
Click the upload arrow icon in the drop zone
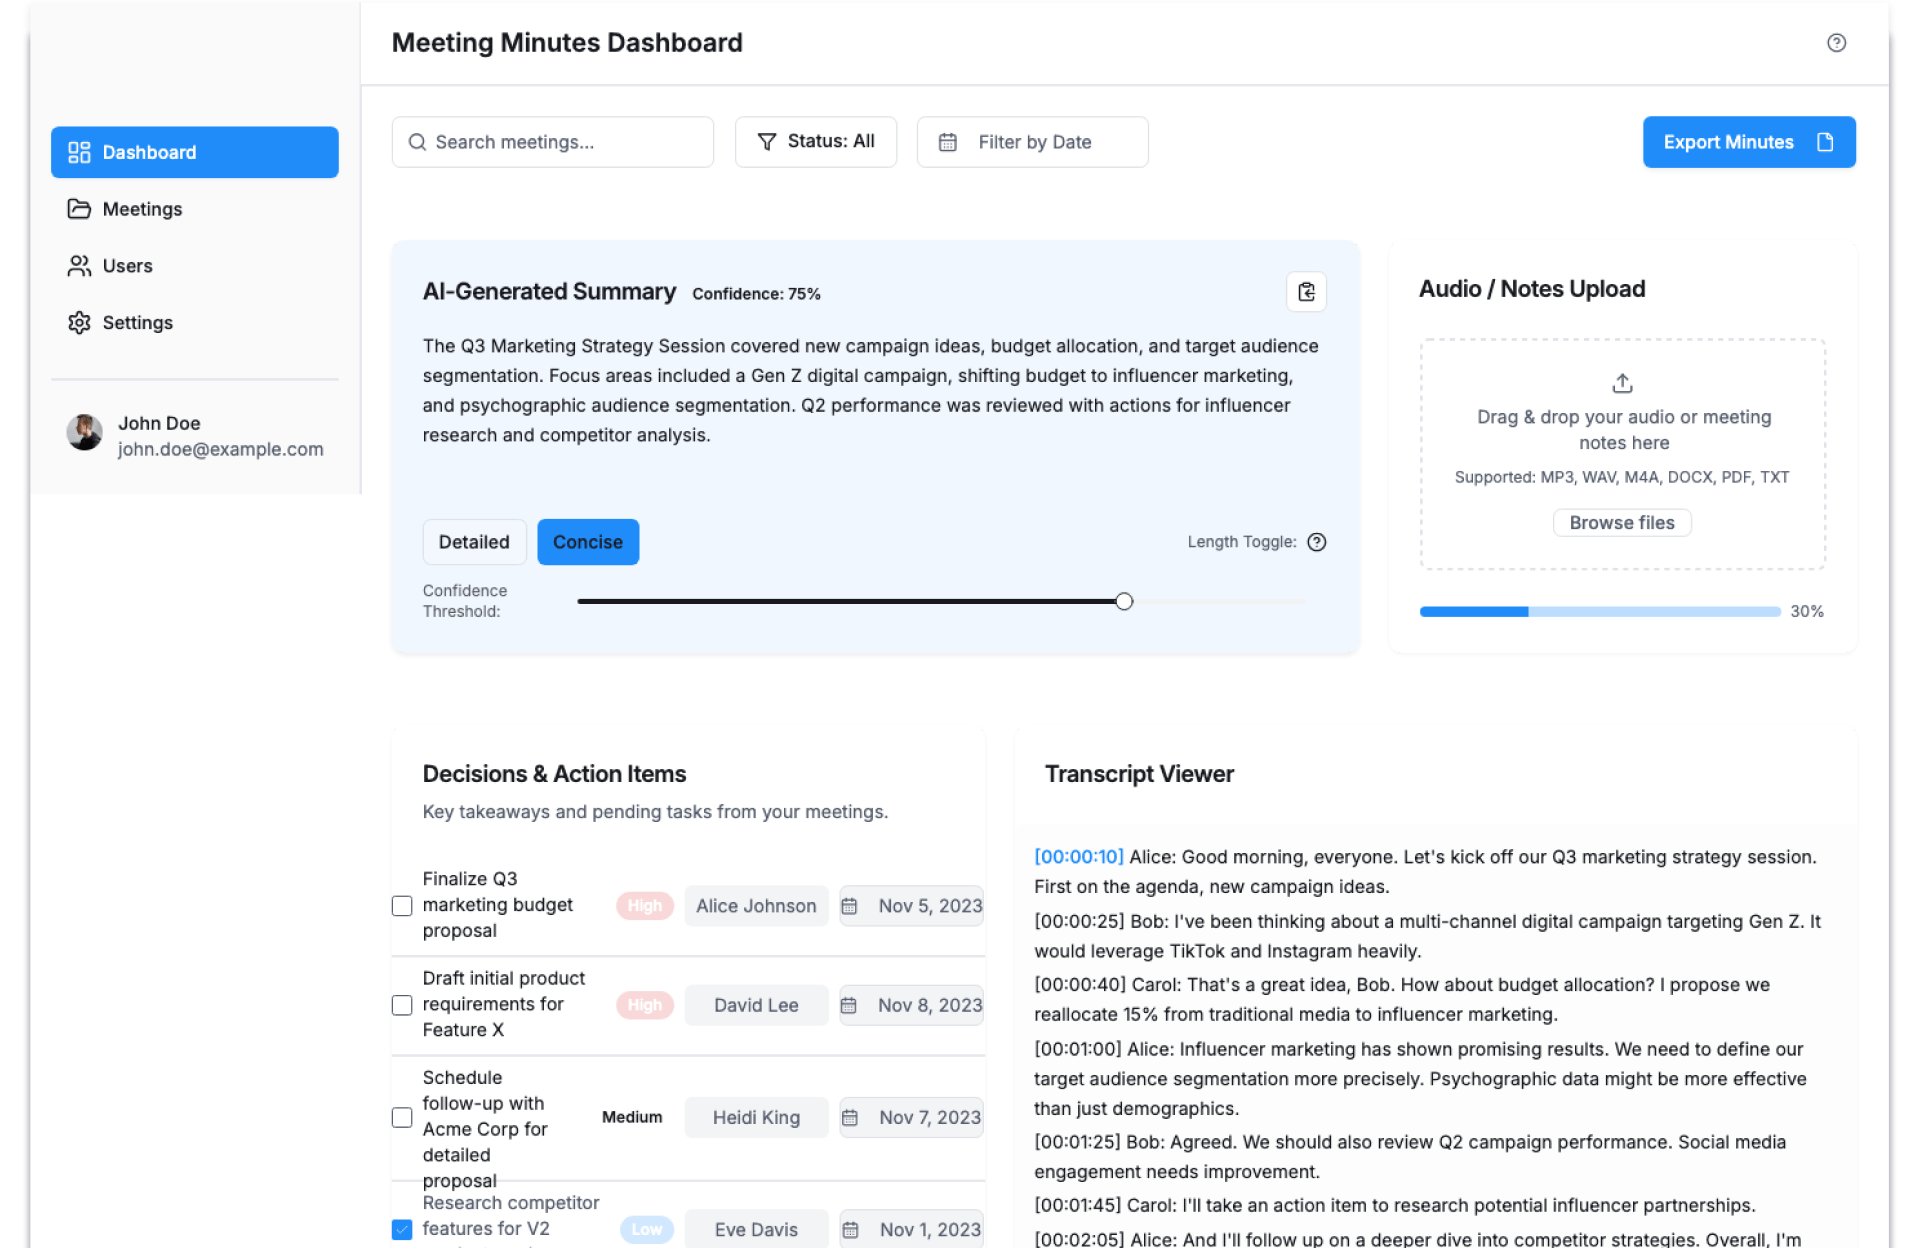(1622, 383)
